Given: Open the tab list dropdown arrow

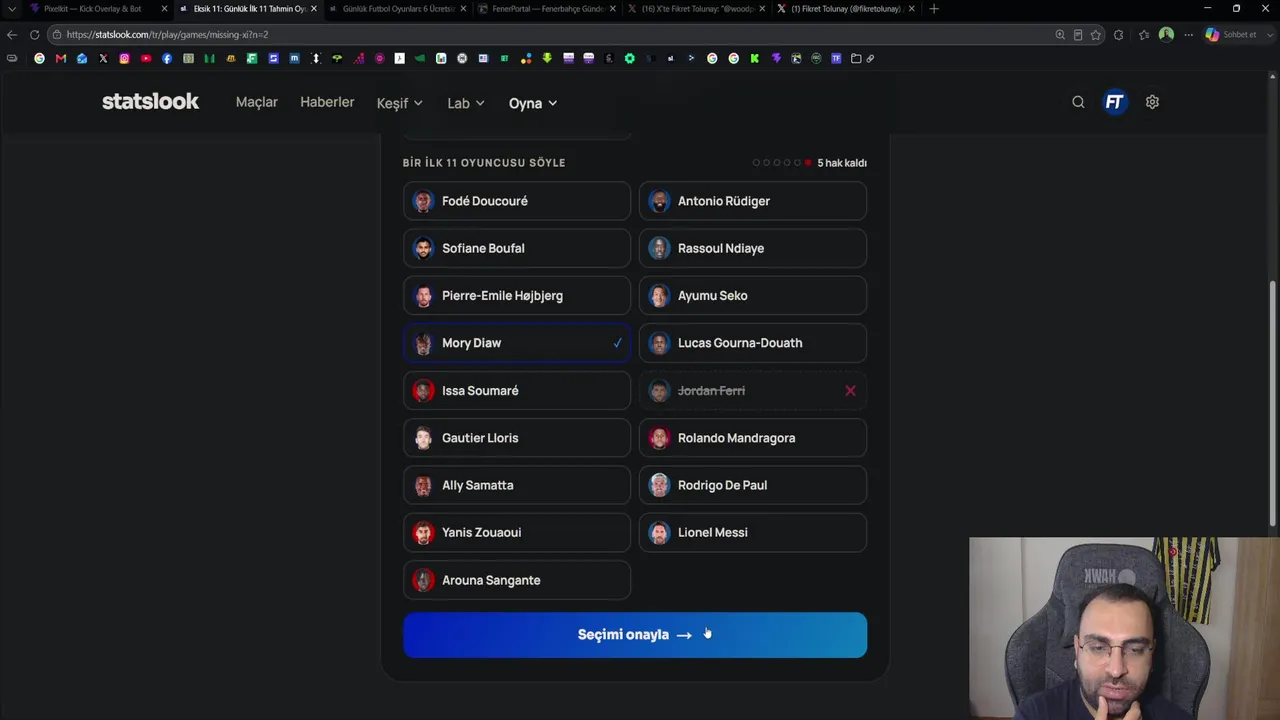Looking at the screenshot, I should [12, 8].
